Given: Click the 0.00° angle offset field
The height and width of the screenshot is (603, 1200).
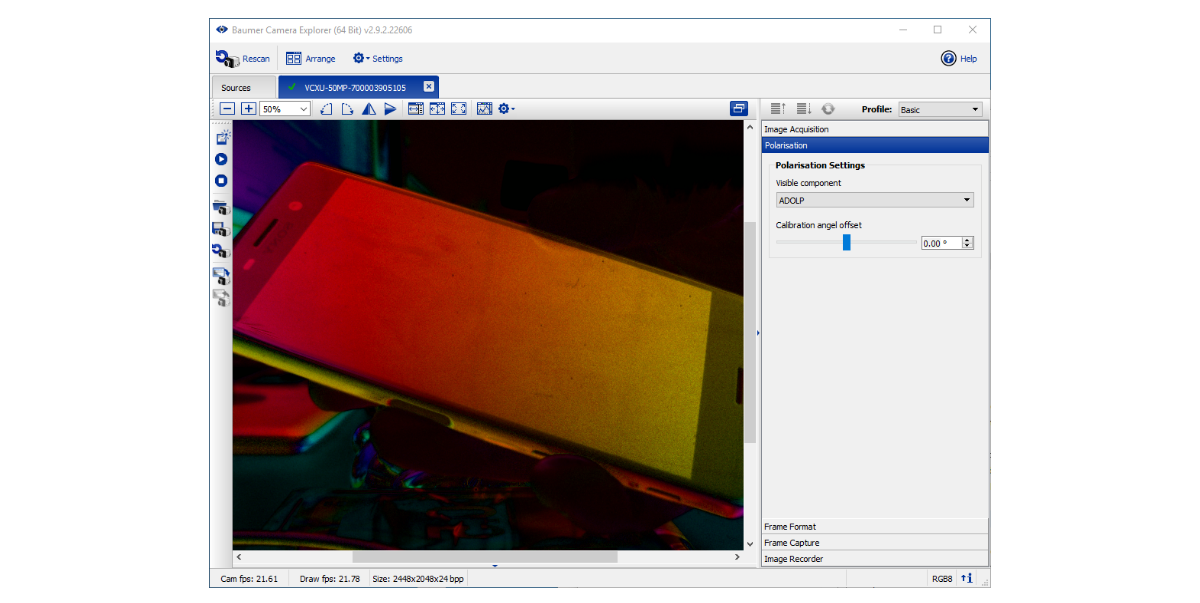Looking at the screenshot, I should (x=941, y=243).
